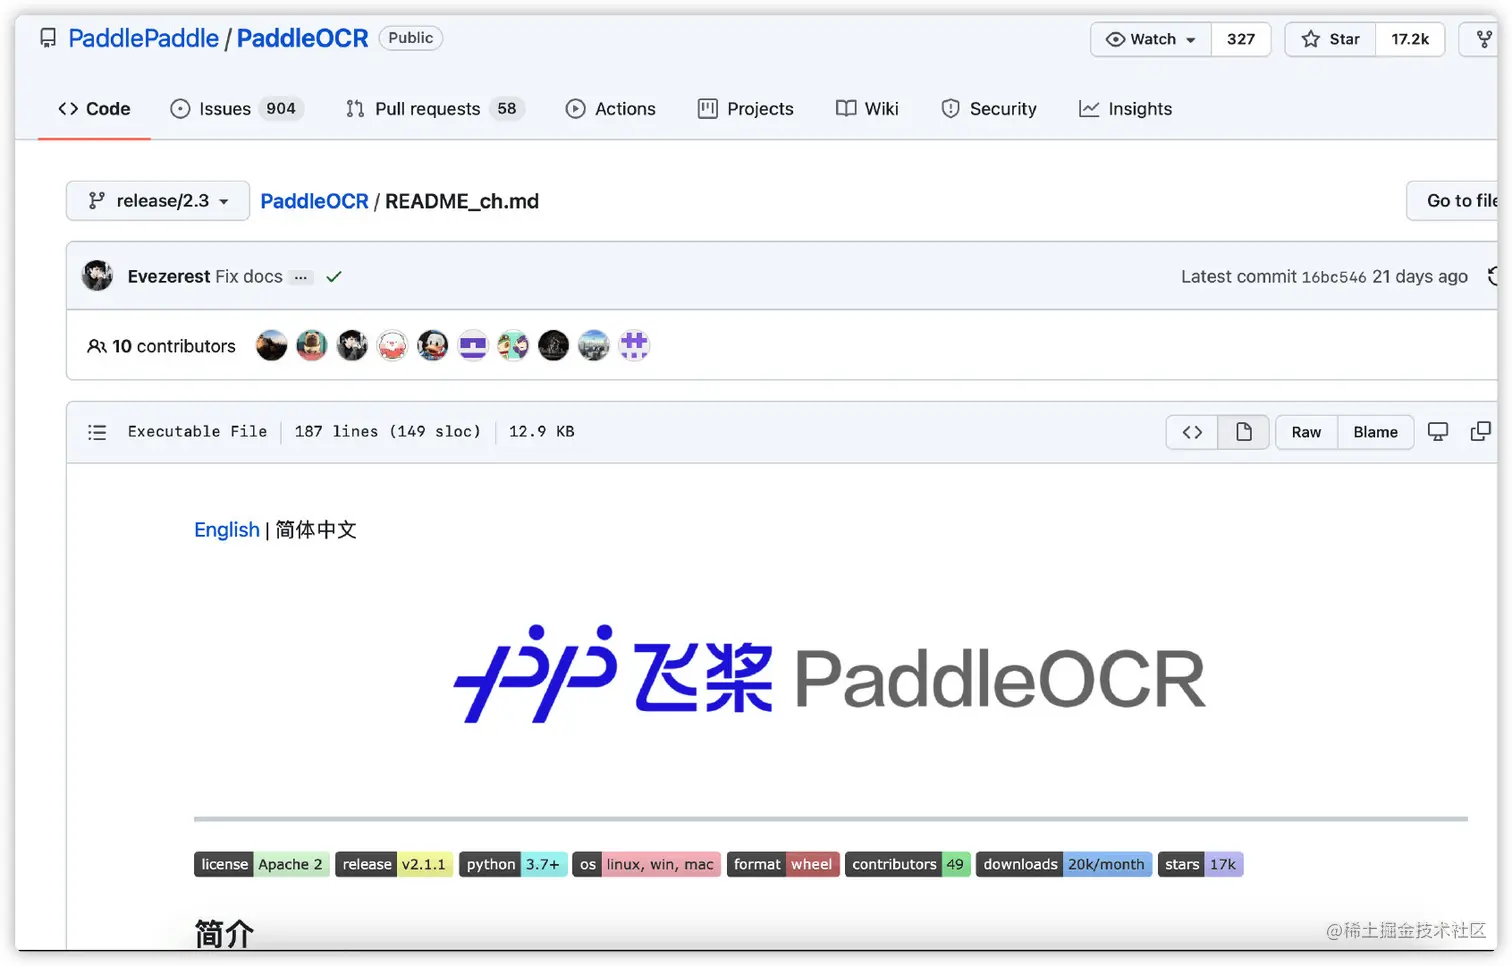Expand the Watch dropdown arrow
Viewport: 1512px width, 966px height.
pos(1190,40)
